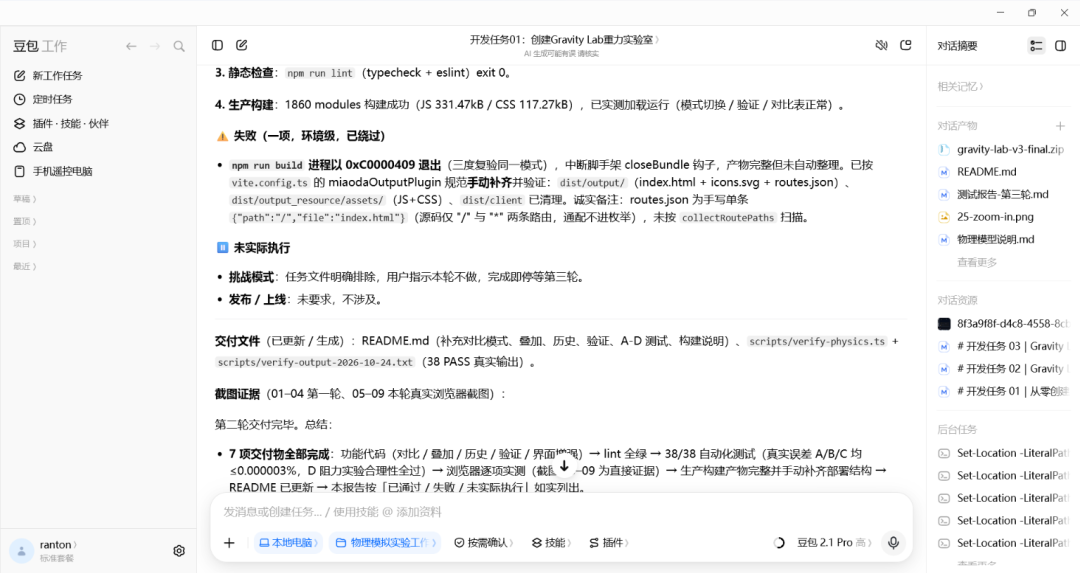Expand the 项目 section
This screenshot has width=1080, height=573.
tap(25, 244)
